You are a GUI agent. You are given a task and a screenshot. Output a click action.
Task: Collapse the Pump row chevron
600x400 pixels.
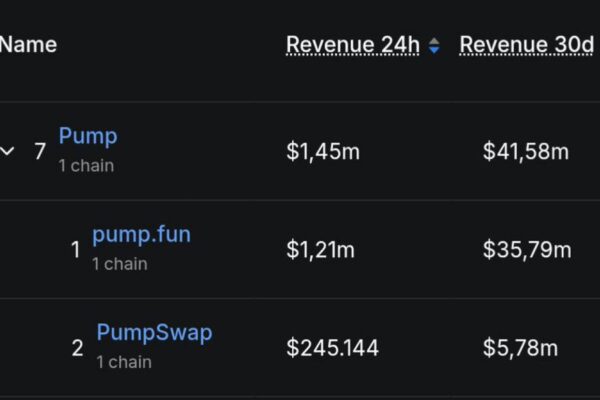8,152
